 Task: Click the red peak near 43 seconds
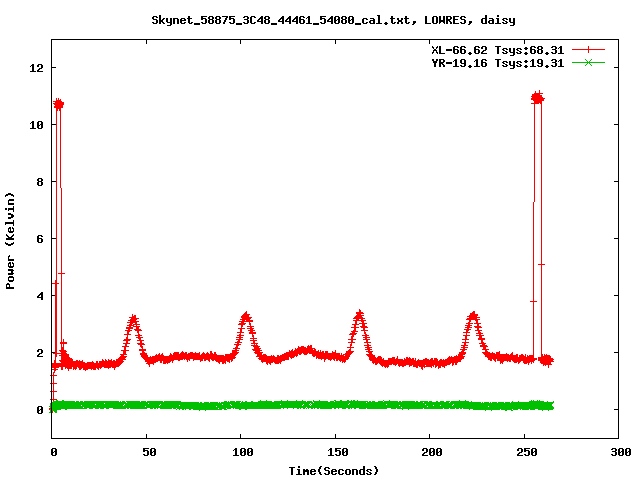click(133, 319)
